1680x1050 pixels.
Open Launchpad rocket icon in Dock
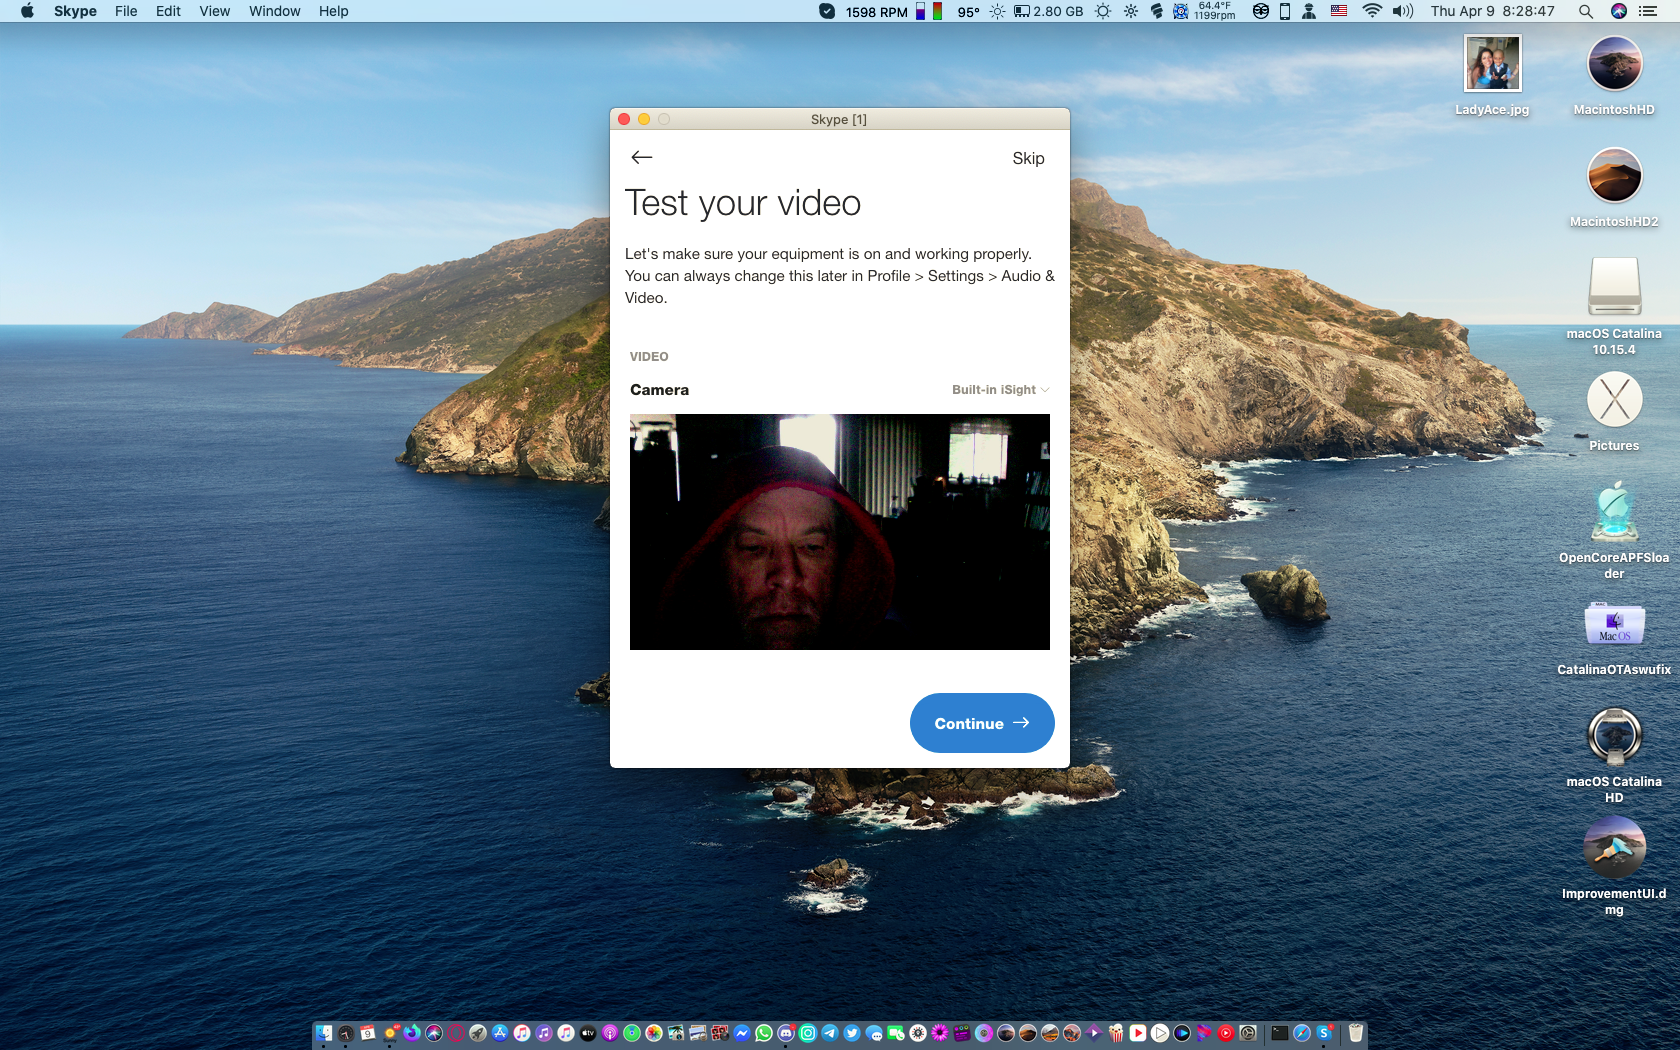477,1033
